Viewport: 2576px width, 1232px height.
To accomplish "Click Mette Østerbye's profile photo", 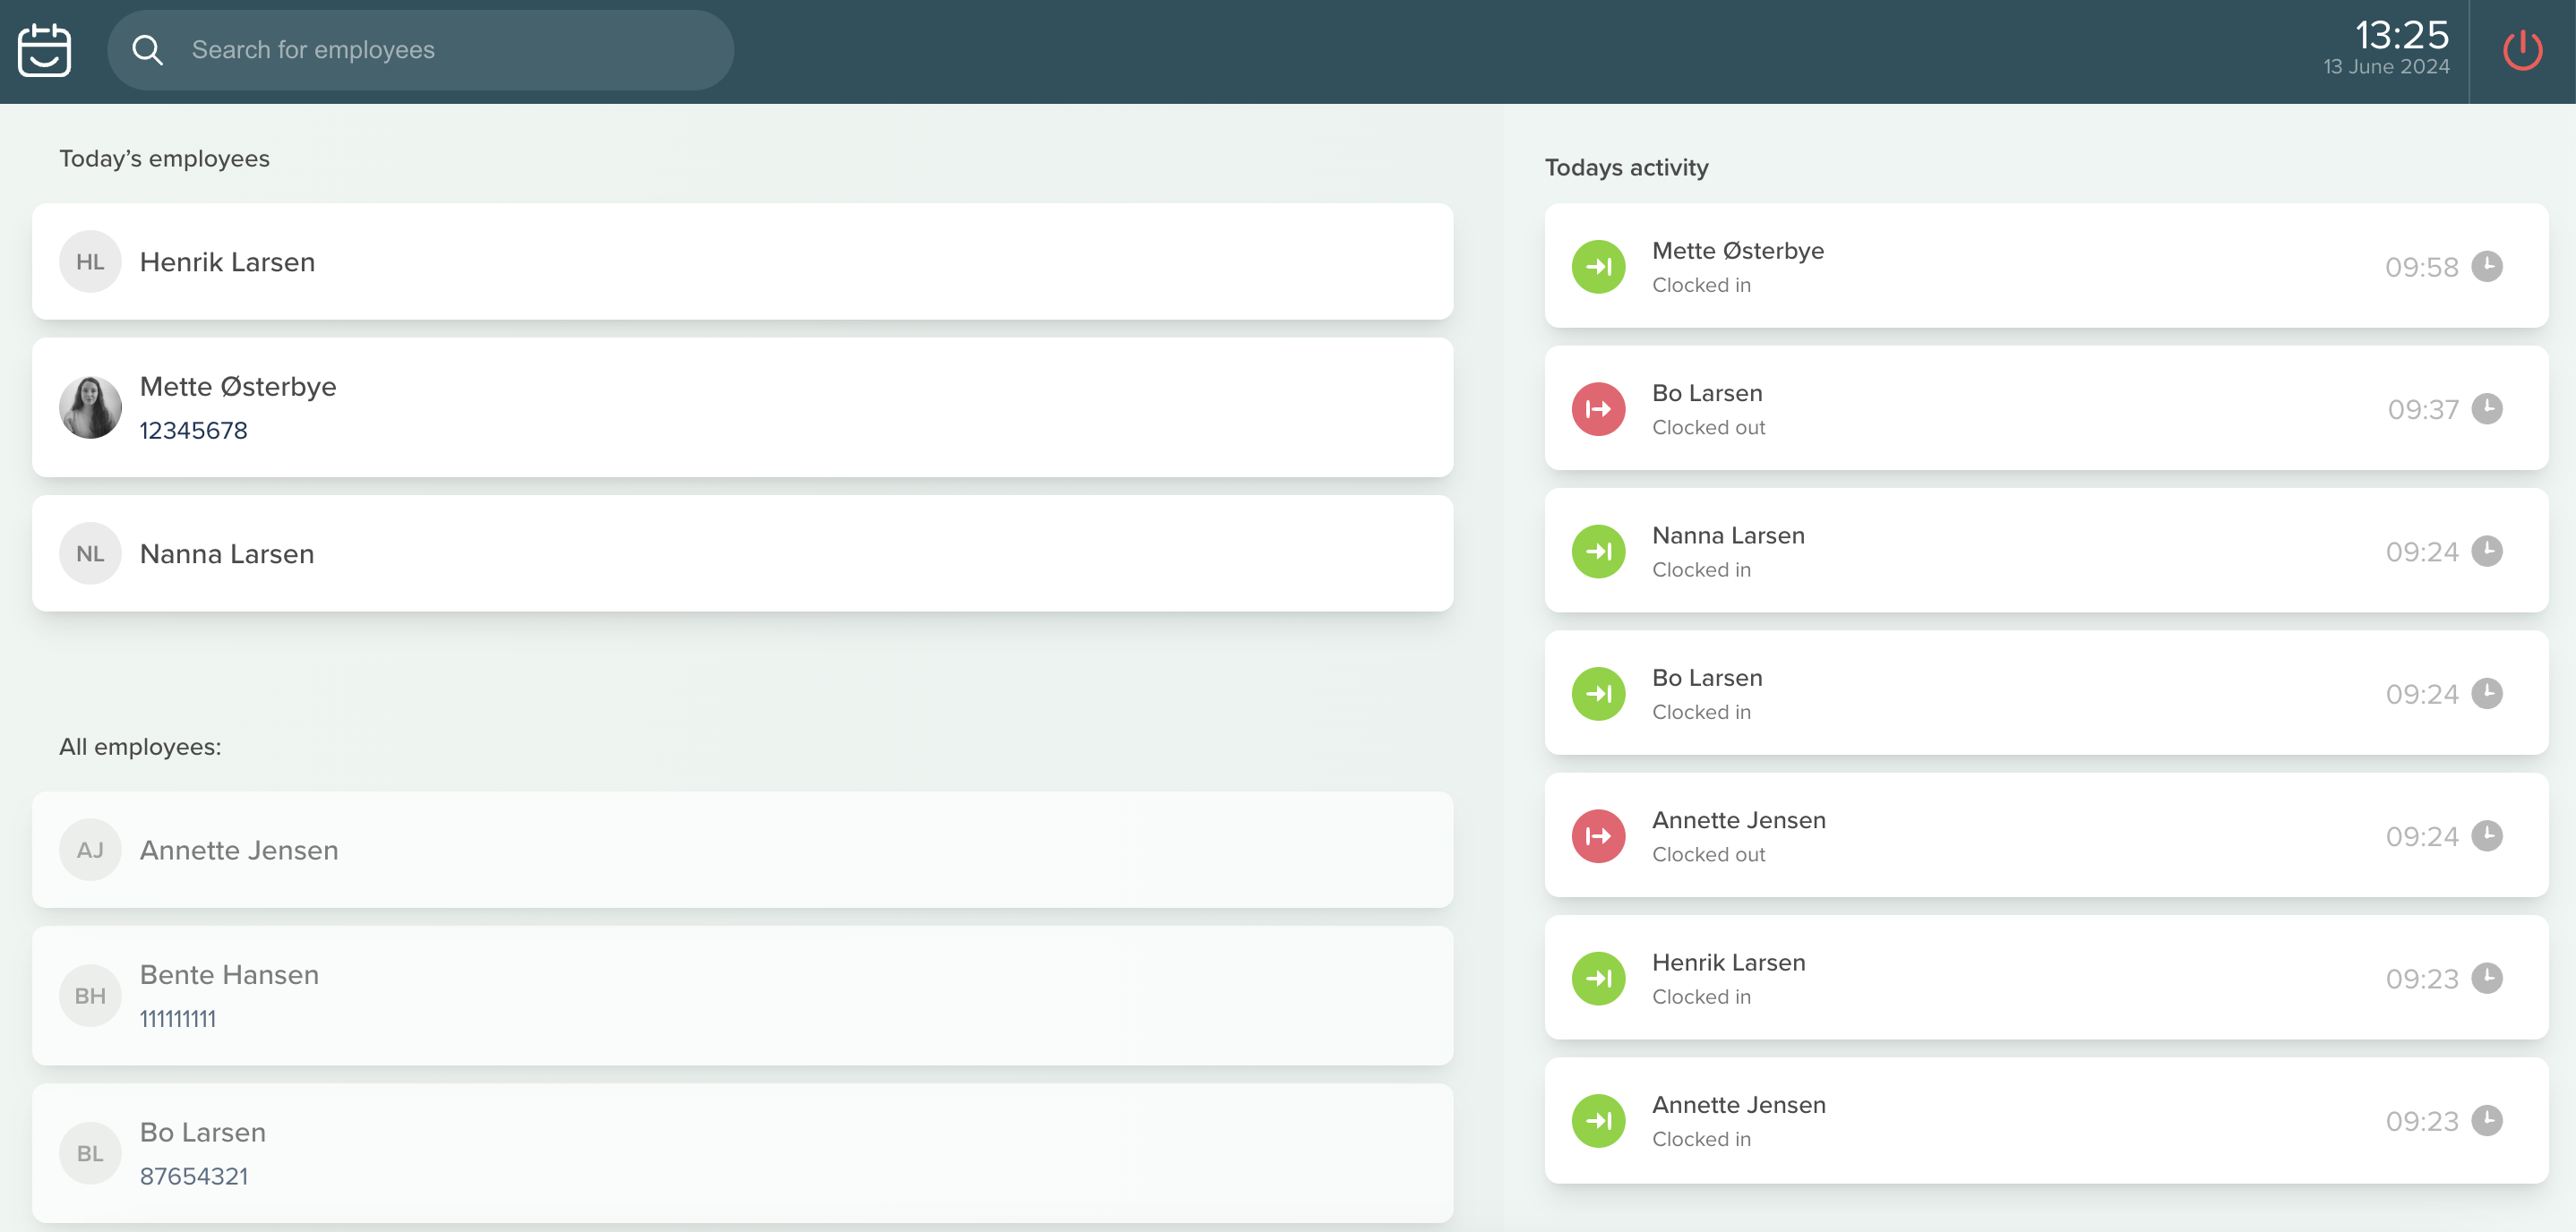I will click(90, 407).
